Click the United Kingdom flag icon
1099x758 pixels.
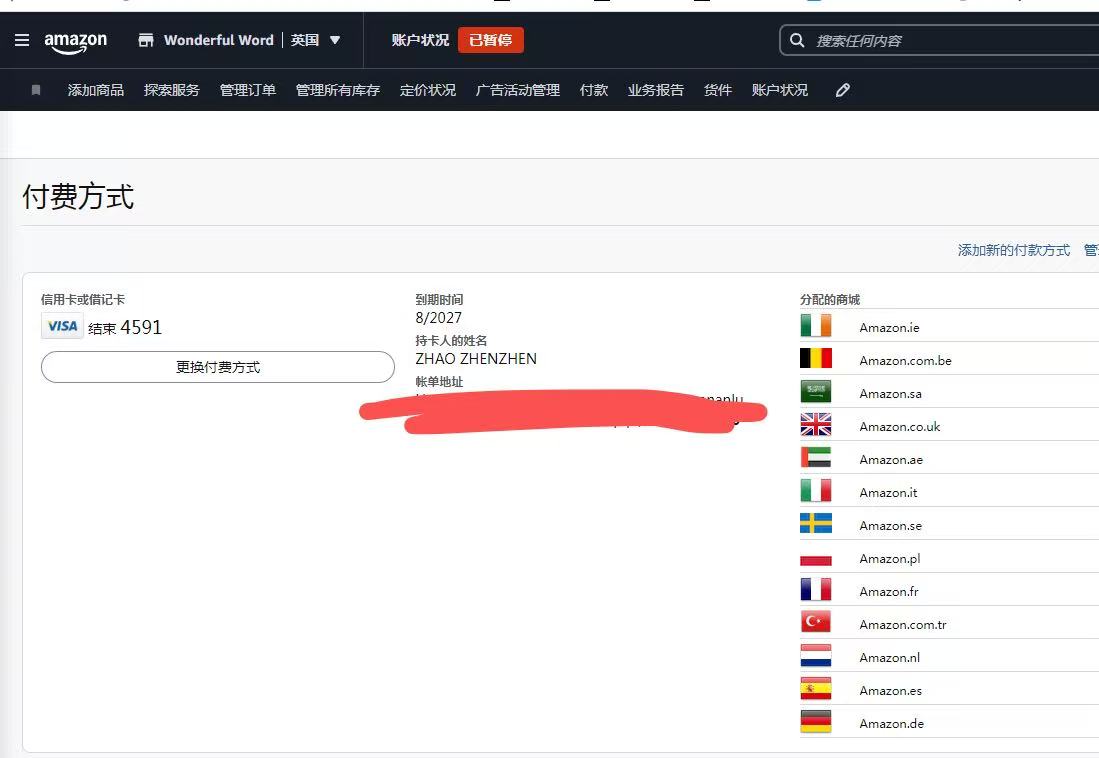point(816,424)
